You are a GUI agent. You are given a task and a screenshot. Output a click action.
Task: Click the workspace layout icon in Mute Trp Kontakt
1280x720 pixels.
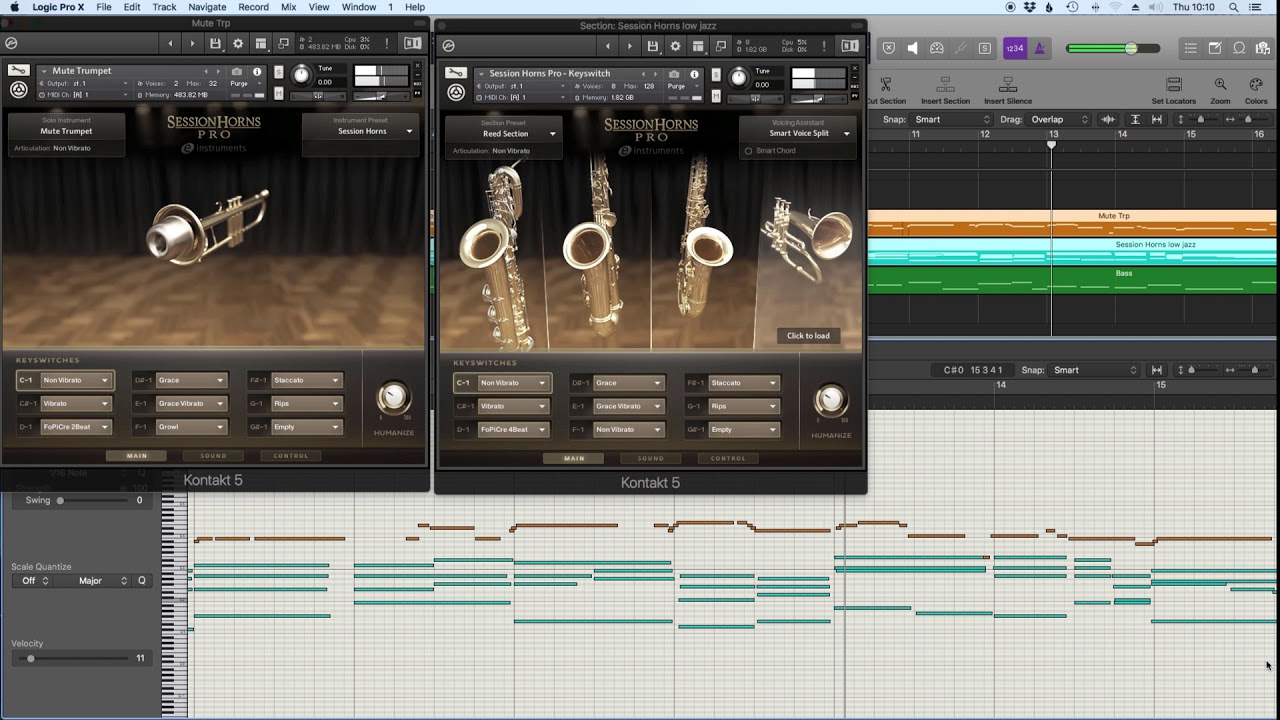[261, 44]
